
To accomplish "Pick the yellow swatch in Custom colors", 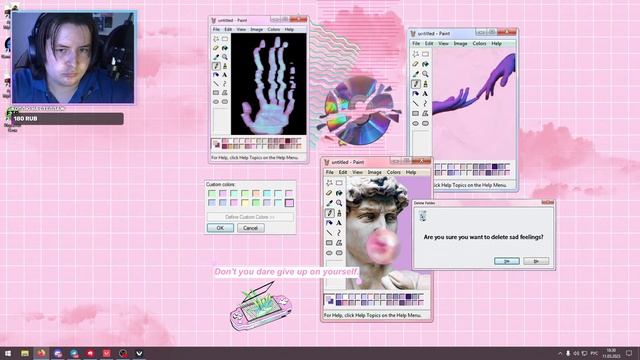I will (x=245, y=202).
